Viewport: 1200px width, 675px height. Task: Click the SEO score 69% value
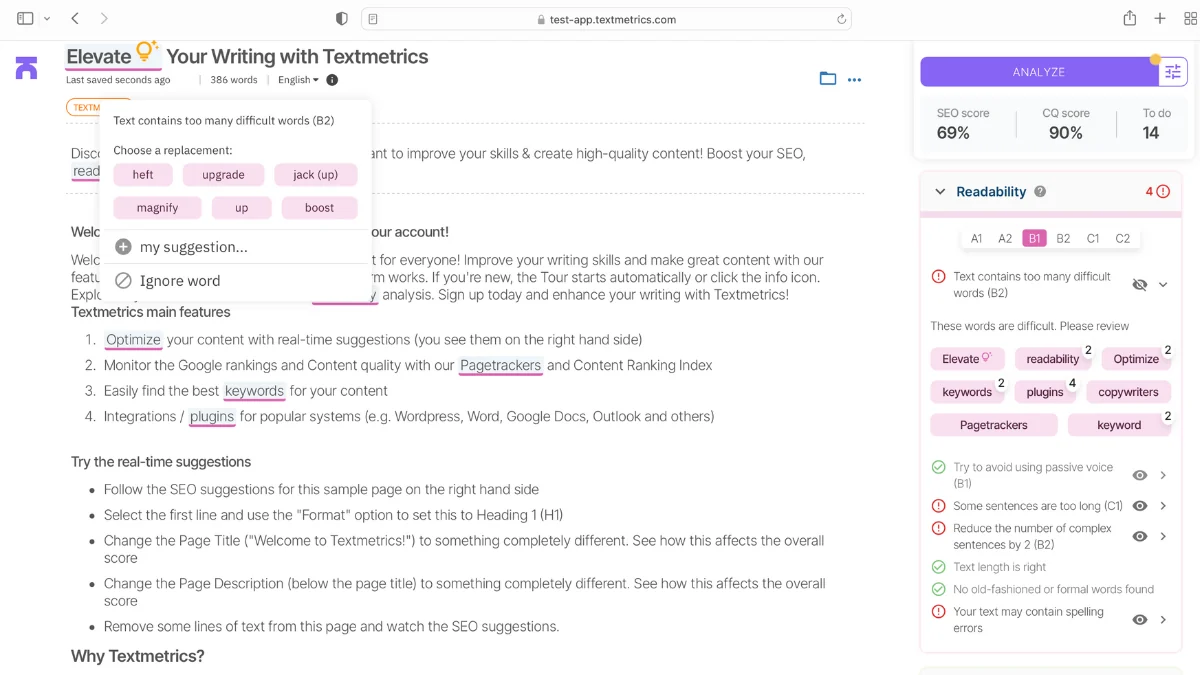point(953,133)
